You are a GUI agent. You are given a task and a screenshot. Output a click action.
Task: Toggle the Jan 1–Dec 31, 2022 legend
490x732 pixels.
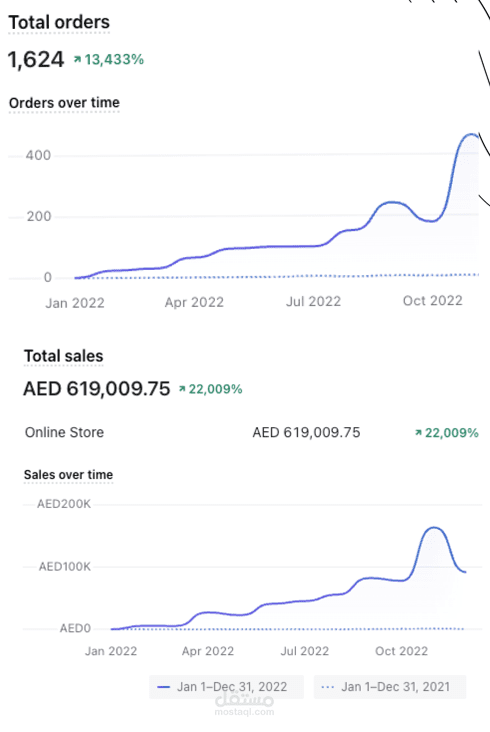226,687
